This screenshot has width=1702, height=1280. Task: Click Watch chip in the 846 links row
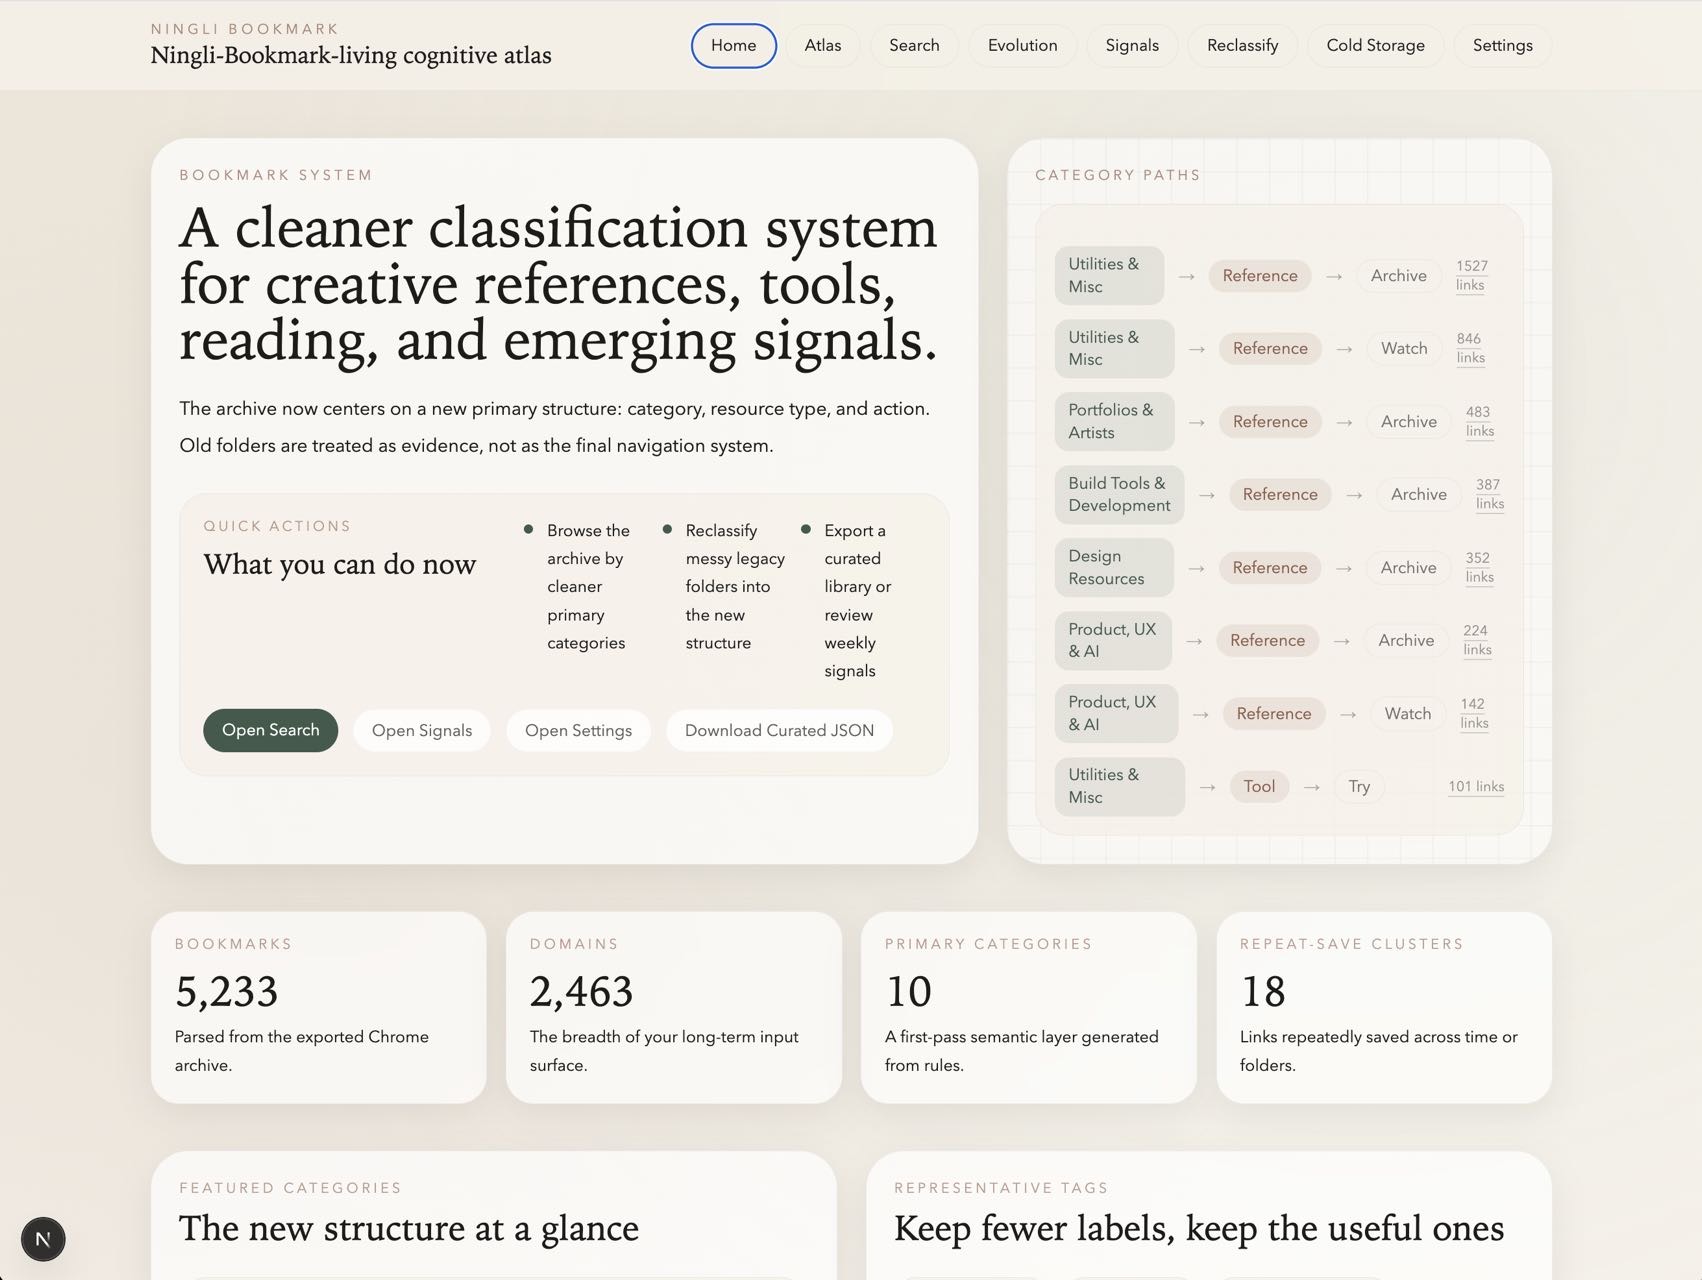click(1404, 349)
